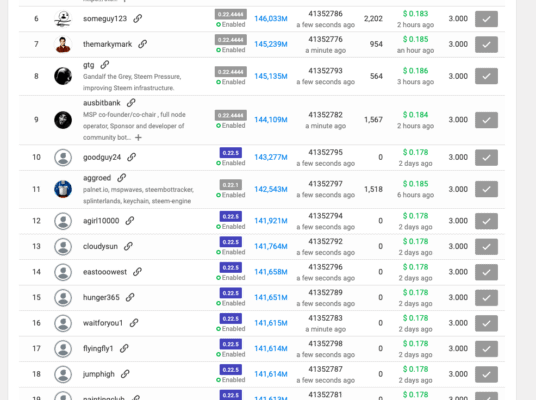Toggle vote checkmark for hunger365
The image size is (536, 400).
point(486,297)
